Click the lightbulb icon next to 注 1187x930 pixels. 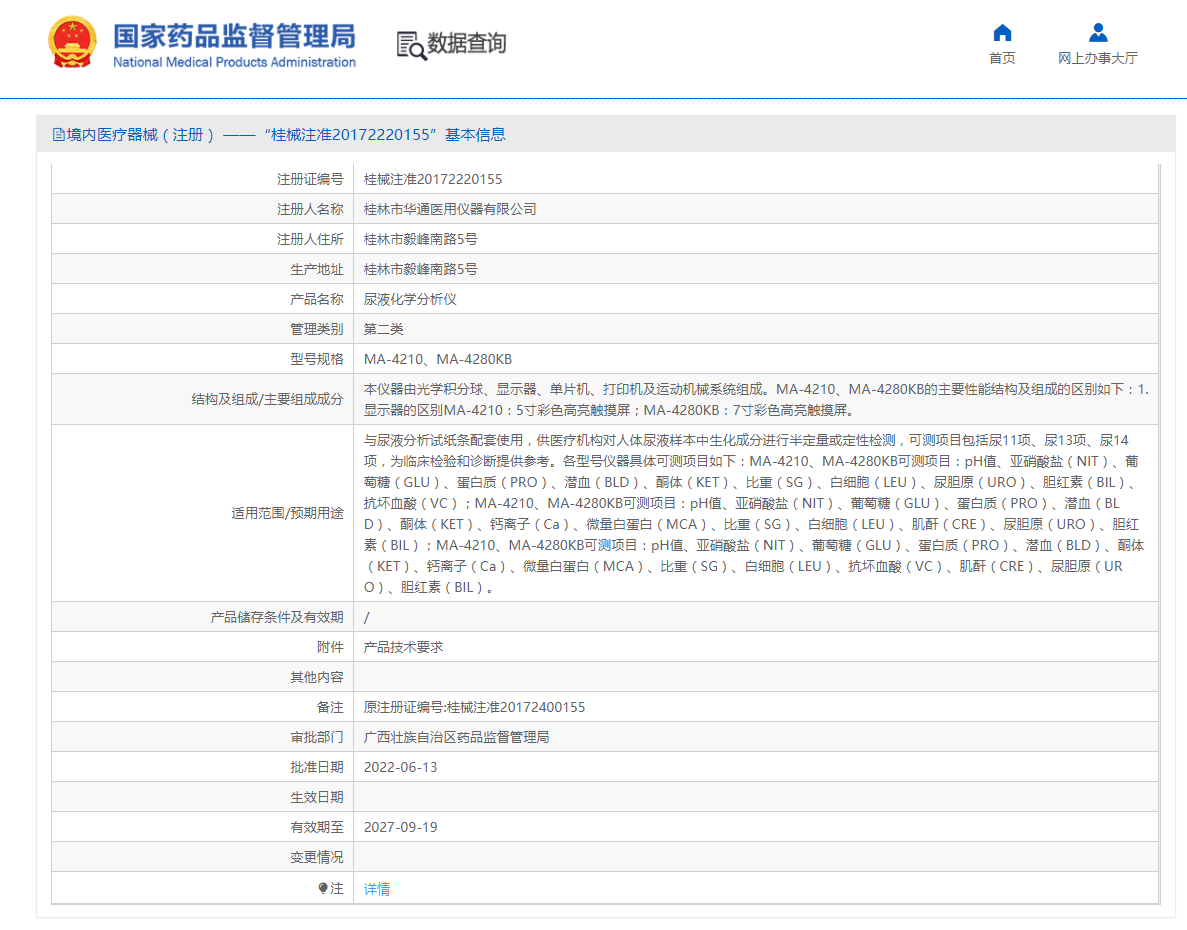pos(323,888)
